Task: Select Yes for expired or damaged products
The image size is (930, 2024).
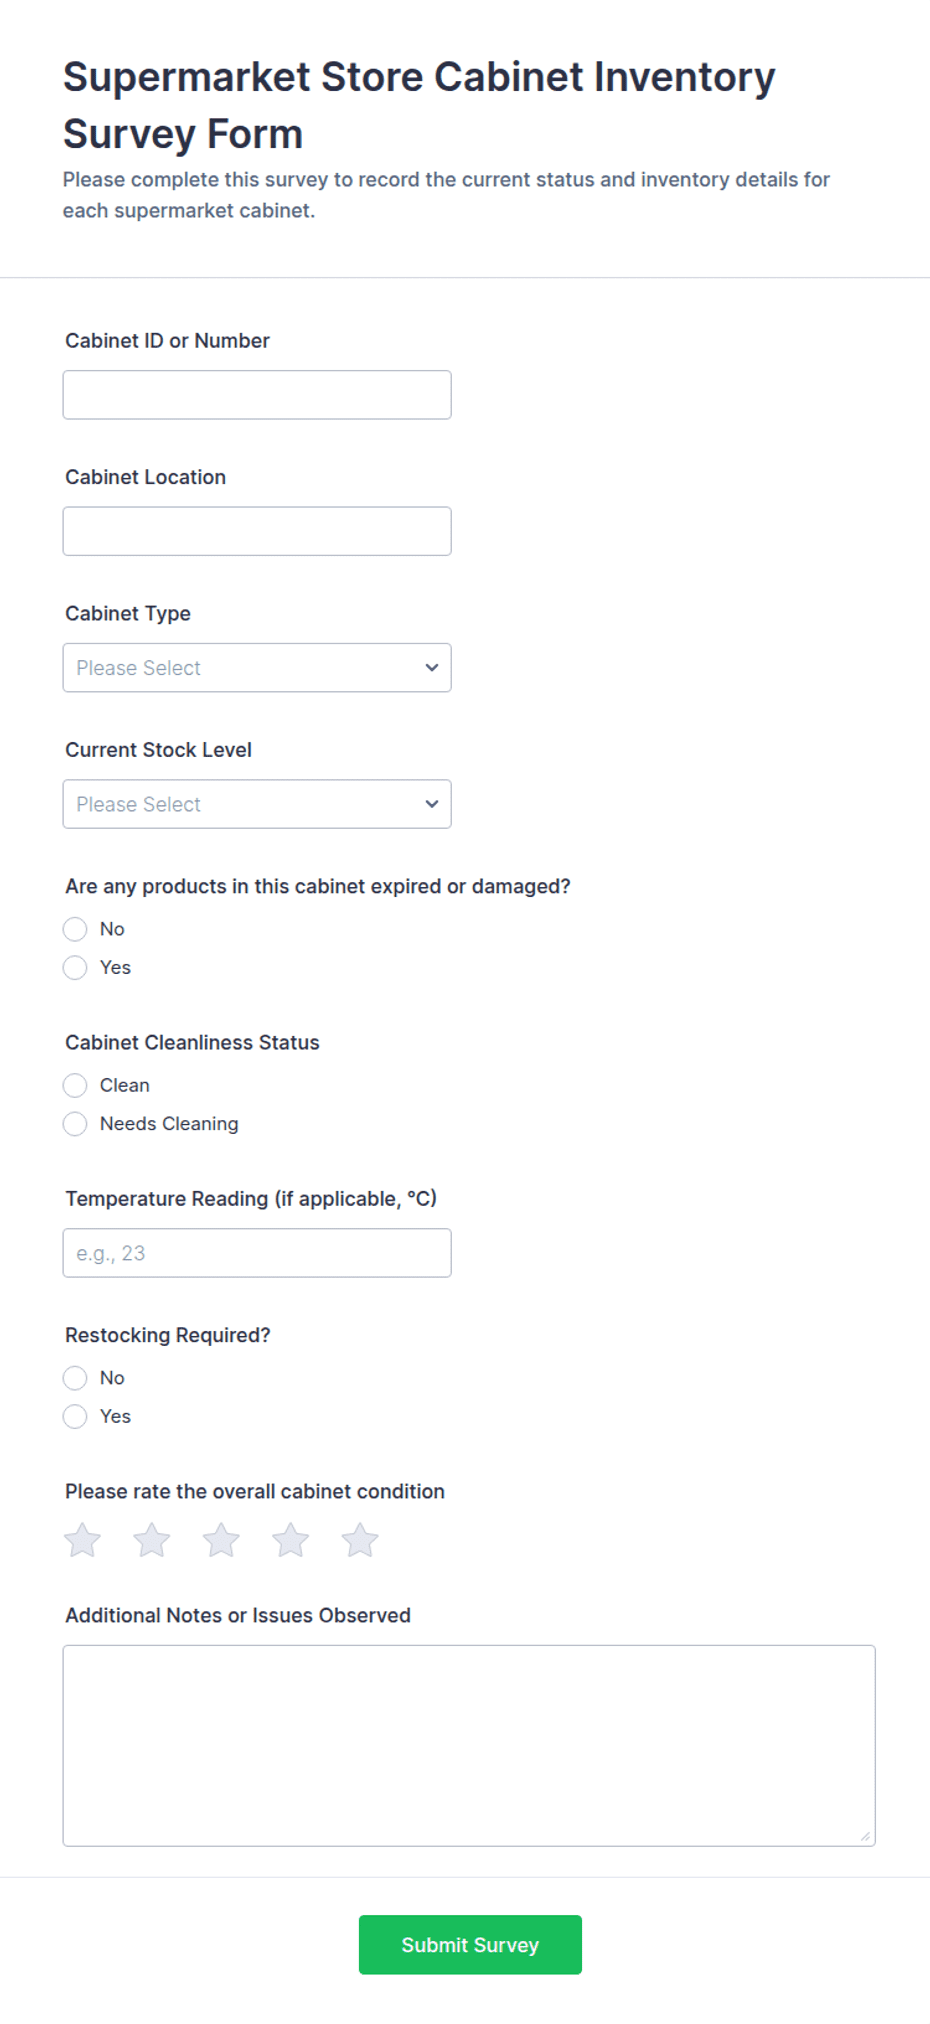Action: [75, 967]
